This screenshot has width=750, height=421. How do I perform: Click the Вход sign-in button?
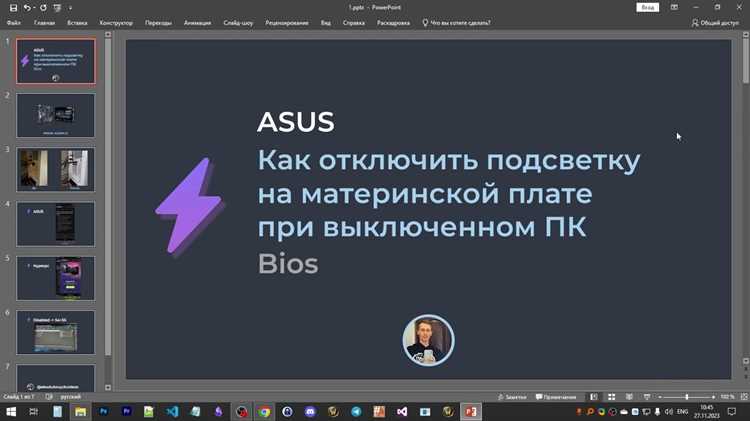tap(648, 7)
